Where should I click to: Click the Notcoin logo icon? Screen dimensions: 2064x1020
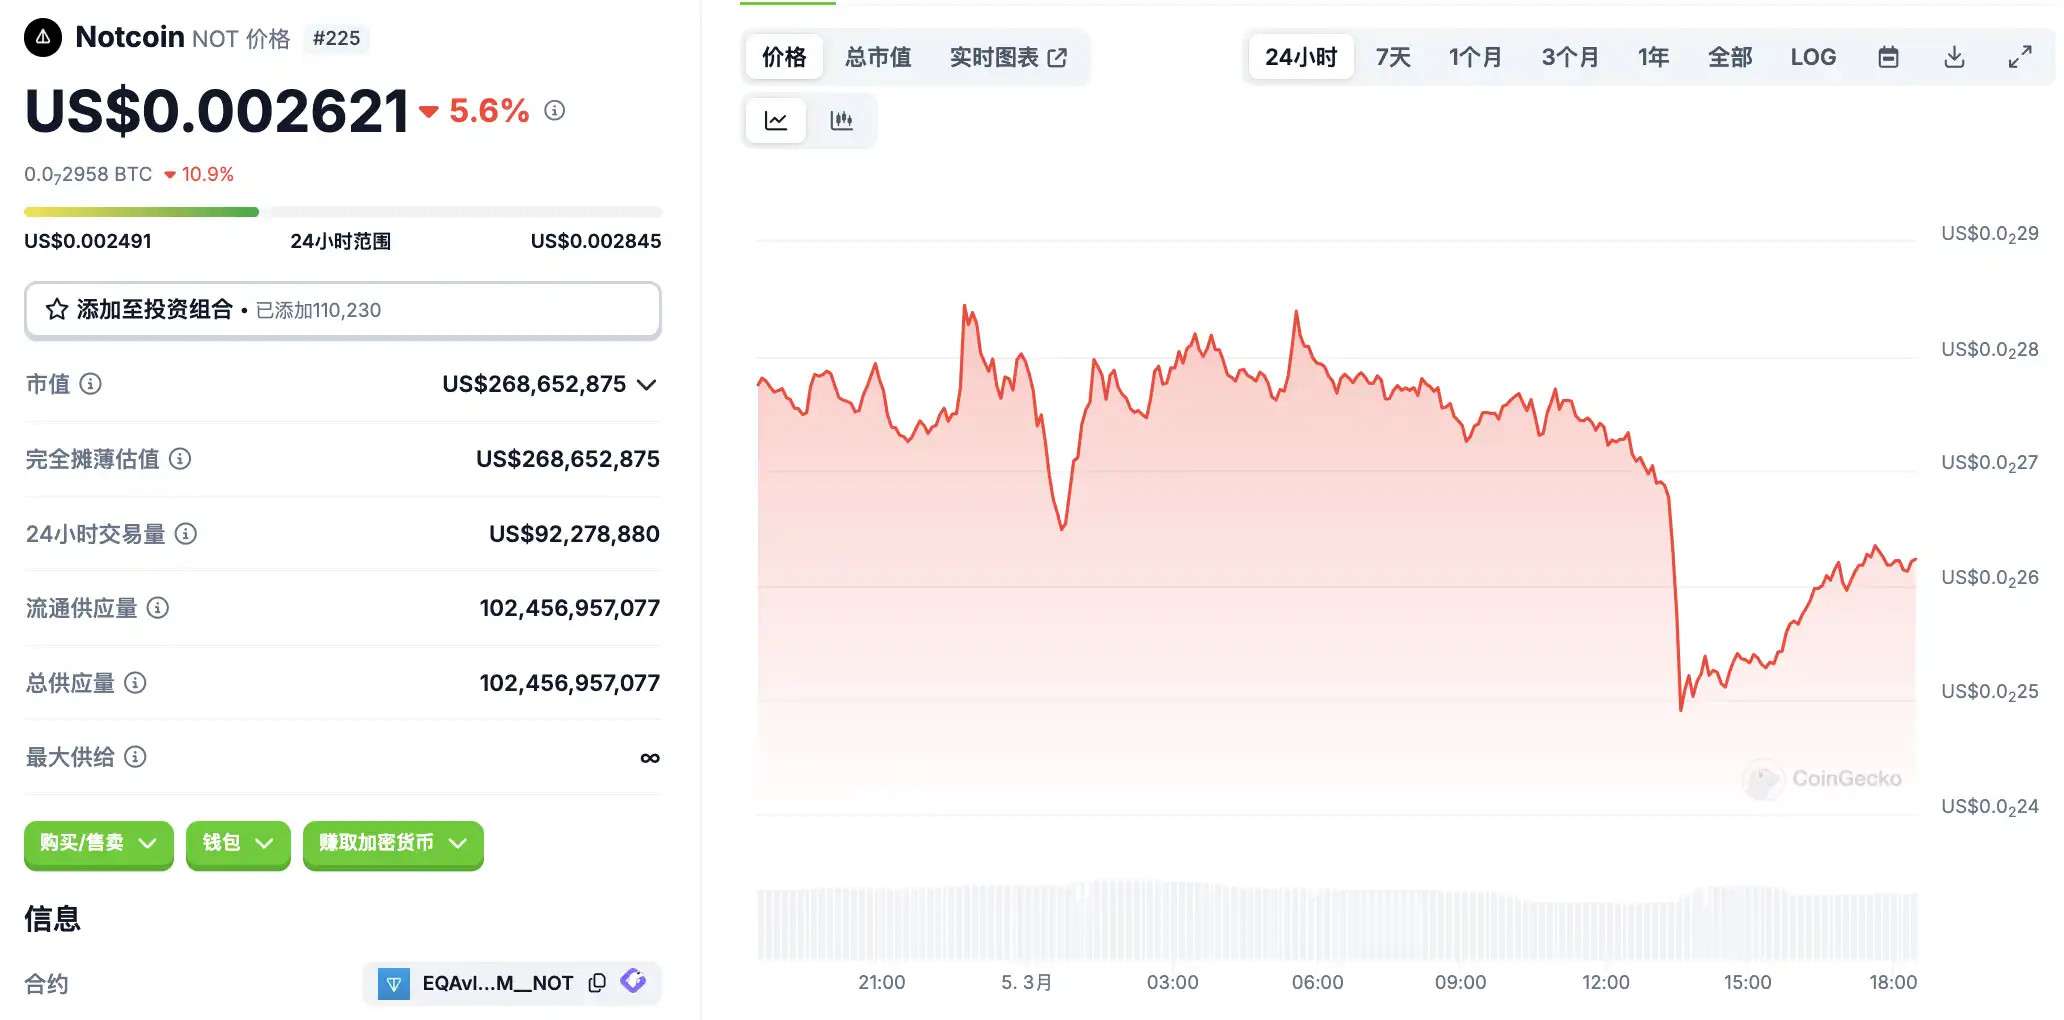pos(43,38)
